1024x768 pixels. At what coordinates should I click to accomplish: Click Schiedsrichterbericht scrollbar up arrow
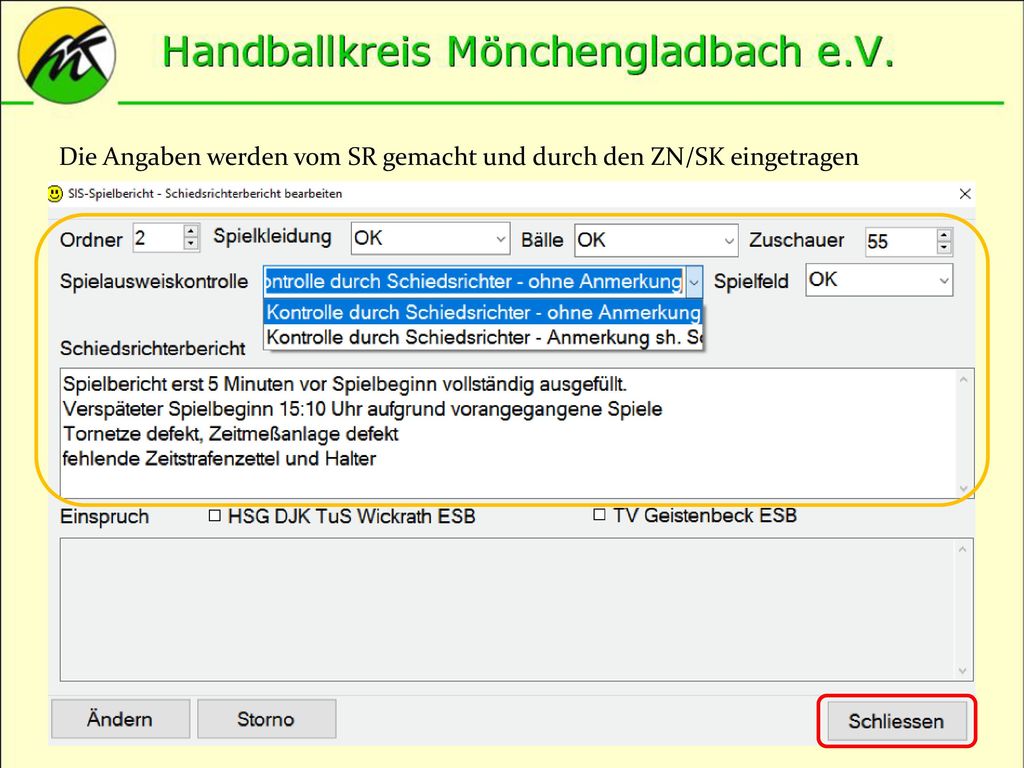pos(964,379)
